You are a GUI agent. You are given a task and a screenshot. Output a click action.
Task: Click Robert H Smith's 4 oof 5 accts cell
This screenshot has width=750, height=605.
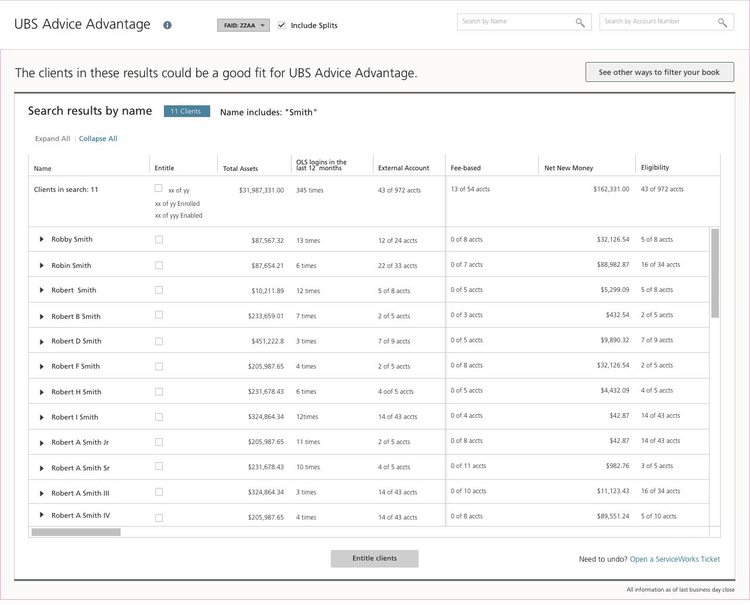coord(396,392)
